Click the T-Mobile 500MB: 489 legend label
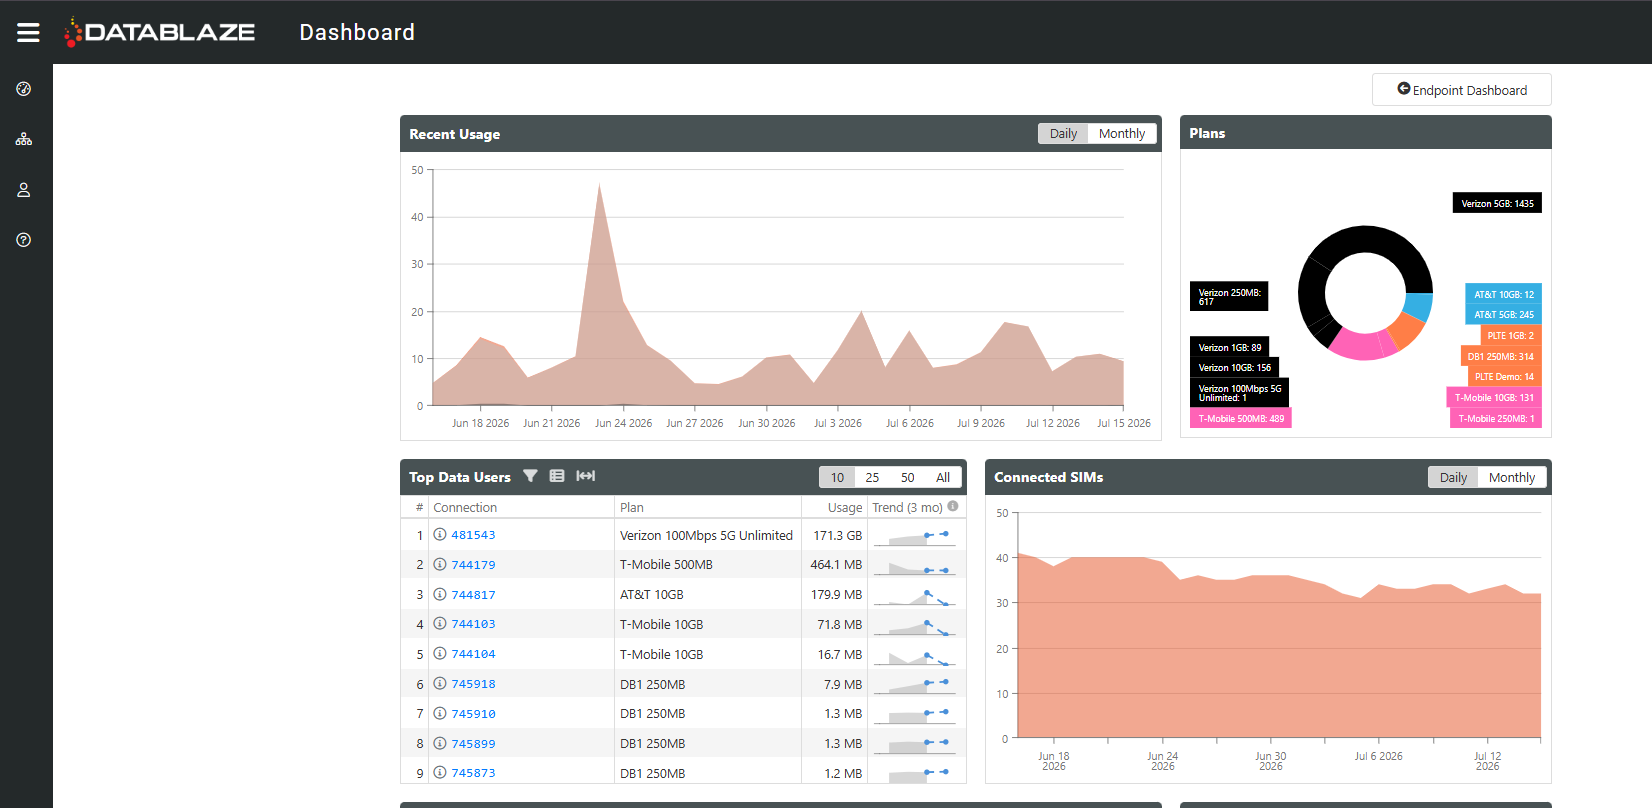The width and height of the screenshot is (1652, 808). point(1241,418)
